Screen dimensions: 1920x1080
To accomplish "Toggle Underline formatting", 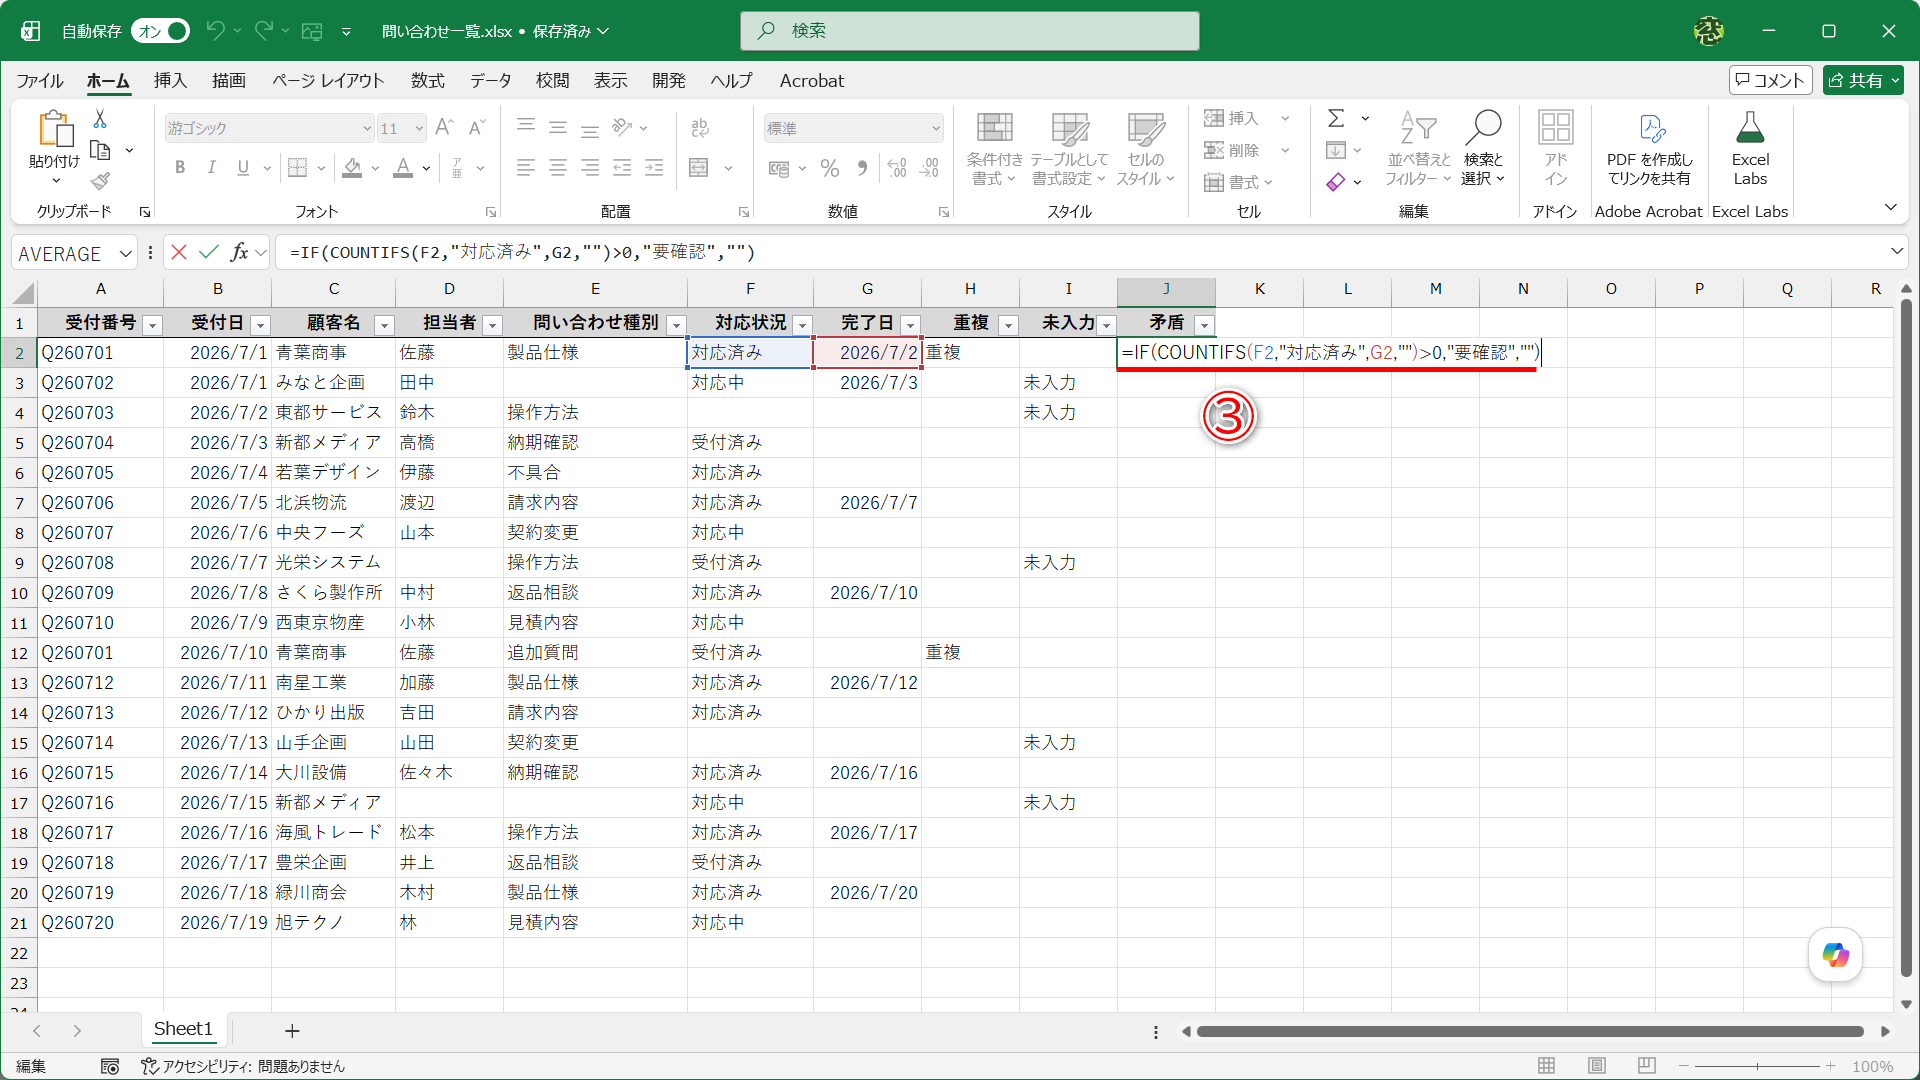I will [243, 168].
